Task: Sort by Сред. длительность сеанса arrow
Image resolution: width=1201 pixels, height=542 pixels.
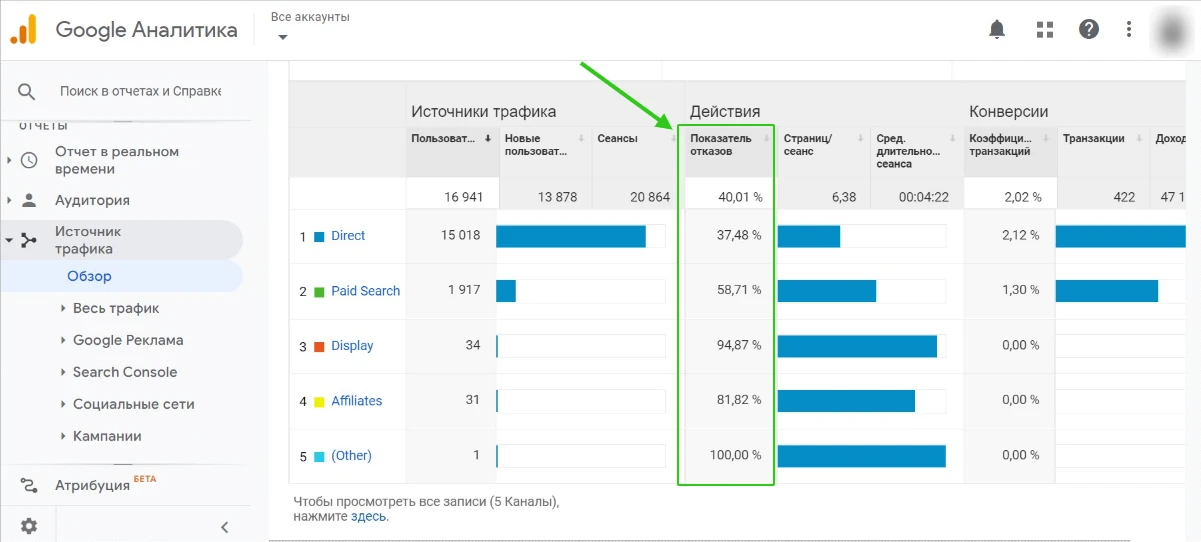Action: click(954, 138)
